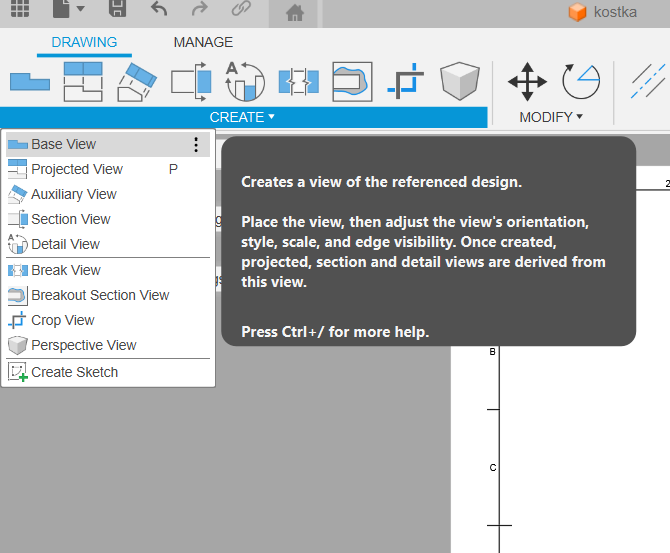Click the Break View toolbar icon
Viewport: 670px width, 553px height.
click(298, 82)
